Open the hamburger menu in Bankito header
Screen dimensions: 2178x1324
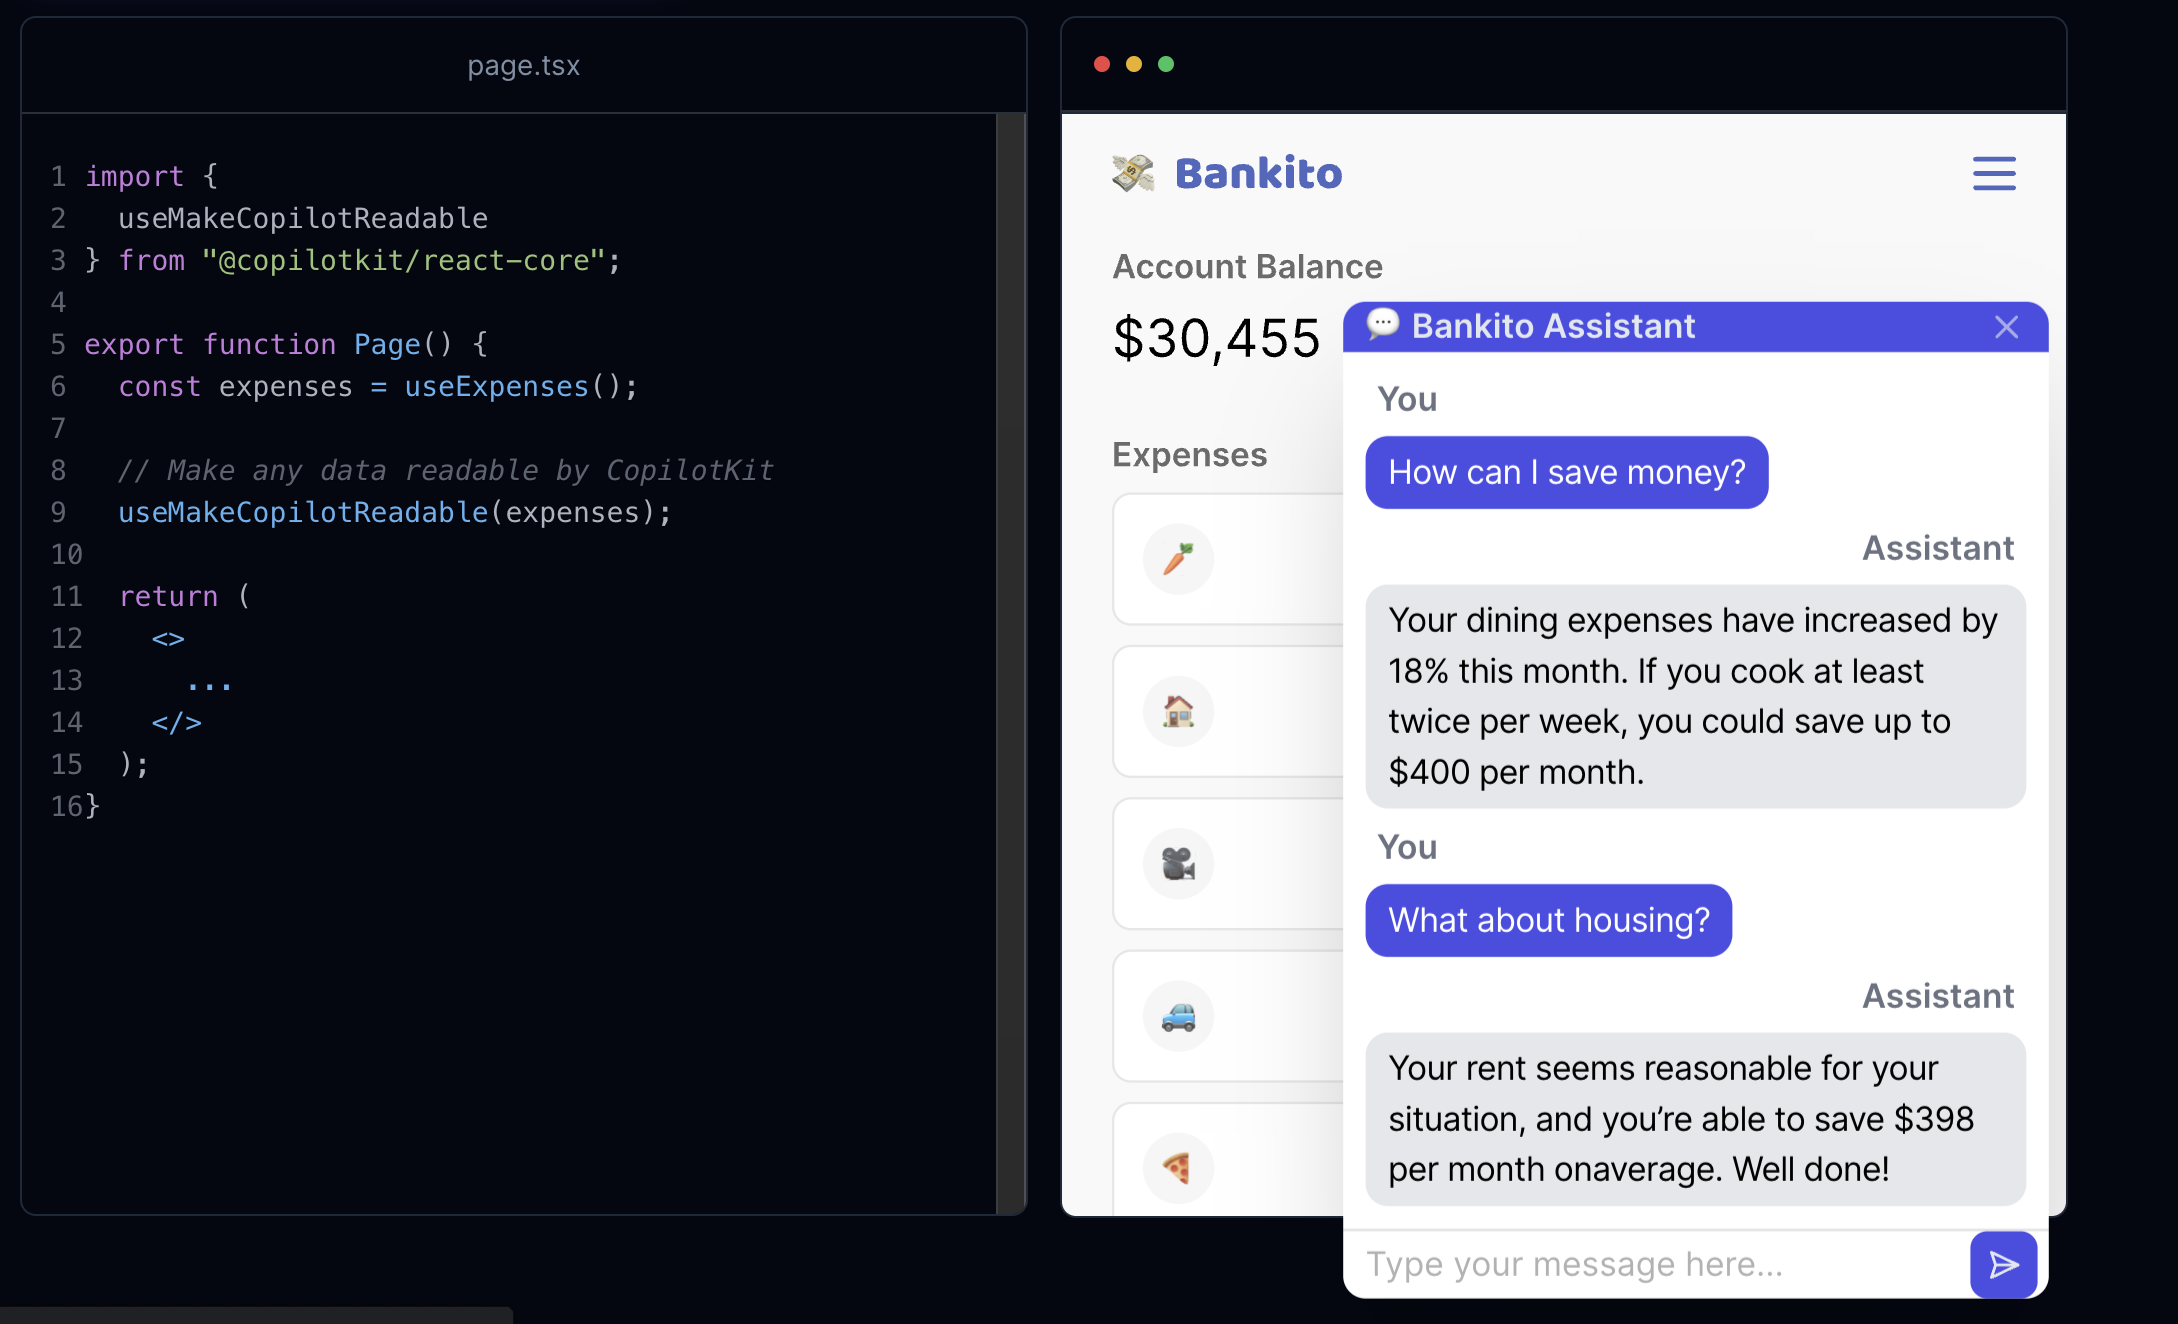tap(1993, 173)
